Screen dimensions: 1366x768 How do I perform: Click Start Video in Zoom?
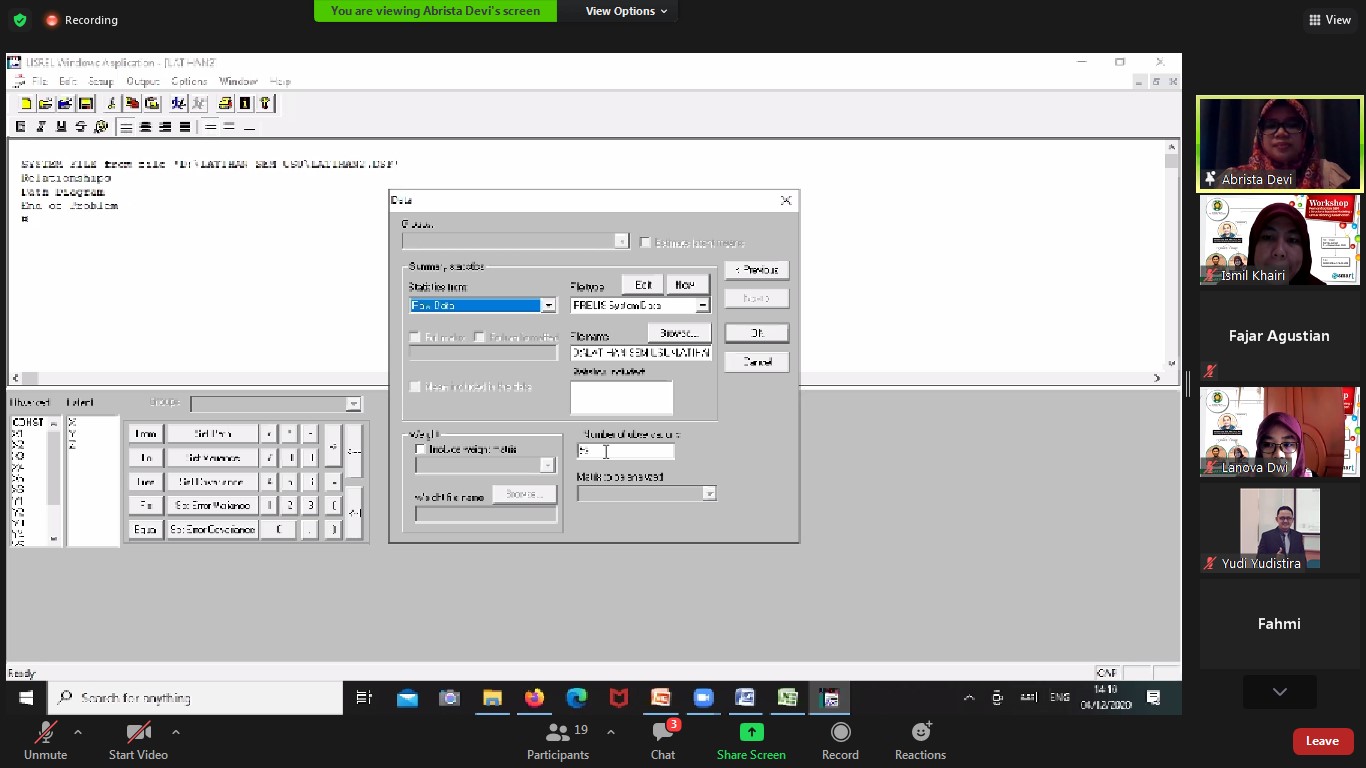(x=138, y=741)
